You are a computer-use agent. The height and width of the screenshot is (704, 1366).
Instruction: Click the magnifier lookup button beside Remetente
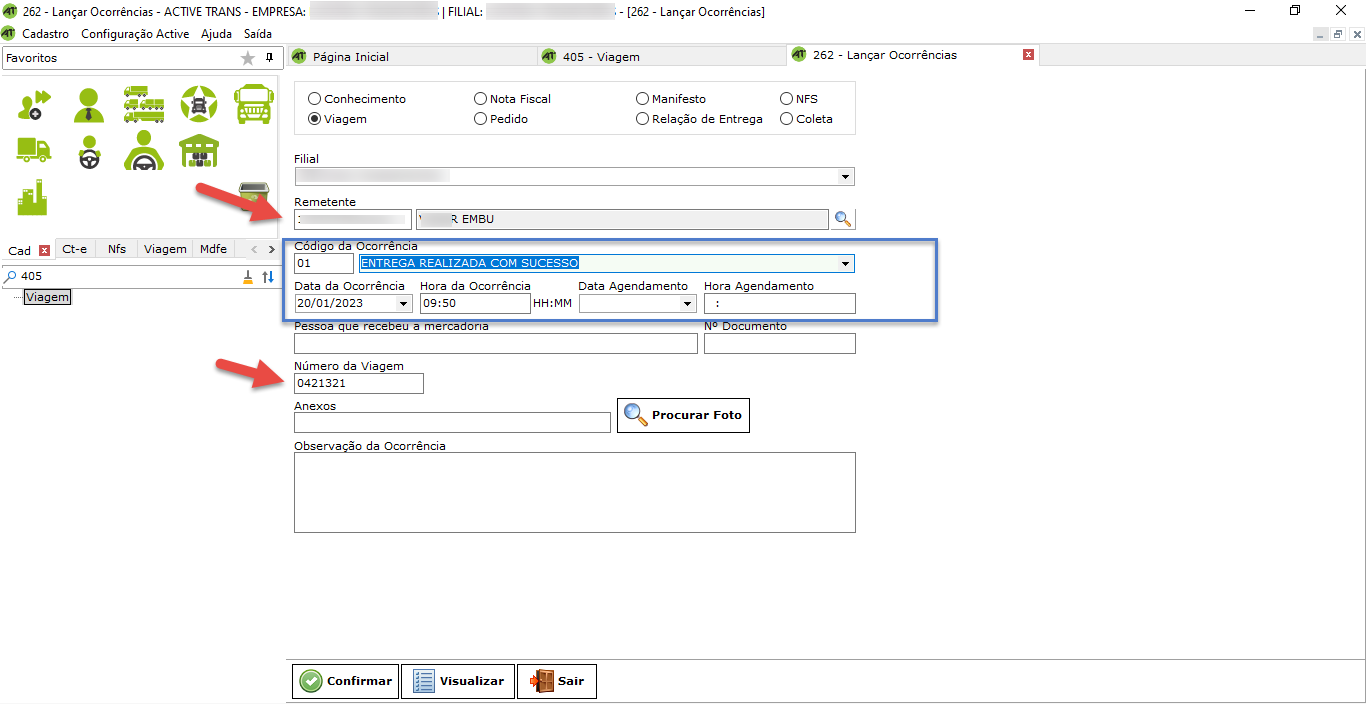843,219
